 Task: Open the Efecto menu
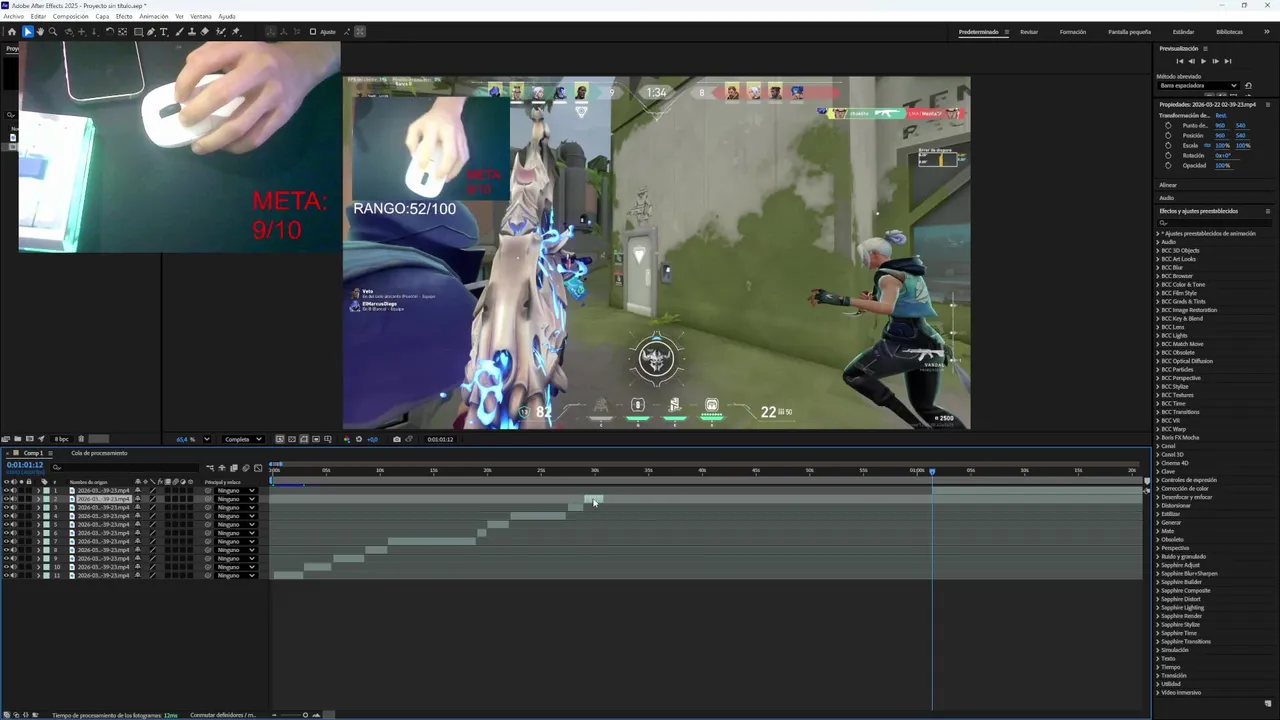[124, 17]
